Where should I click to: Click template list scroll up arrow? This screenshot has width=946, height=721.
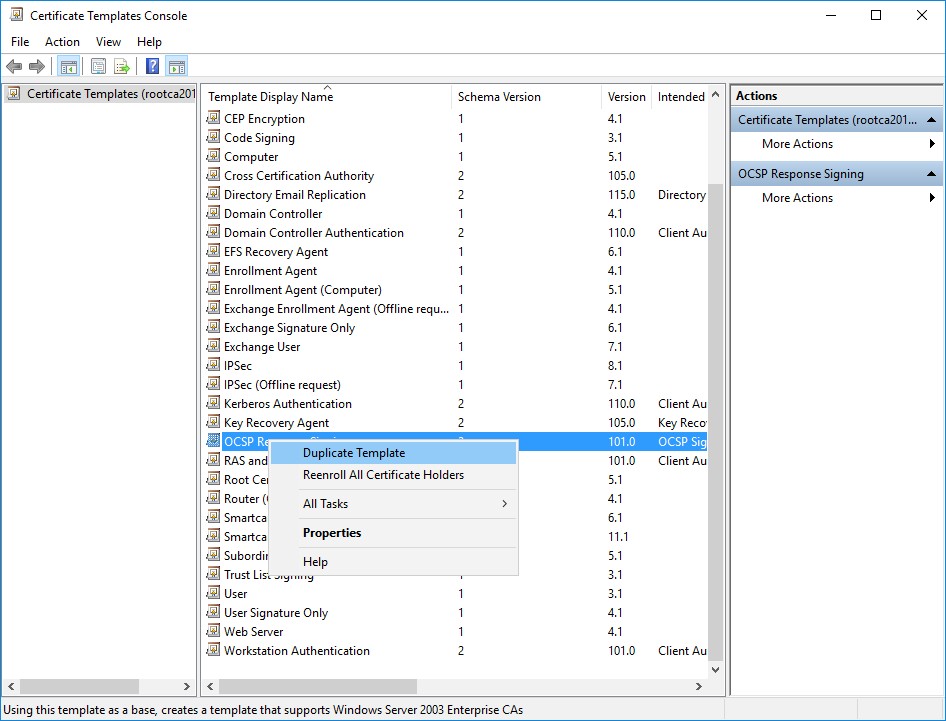click(716, 94)
